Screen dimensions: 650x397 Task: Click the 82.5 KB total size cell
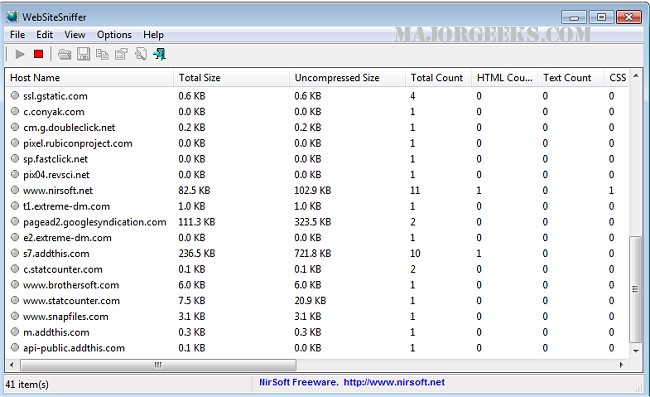[x=194, y=190]
